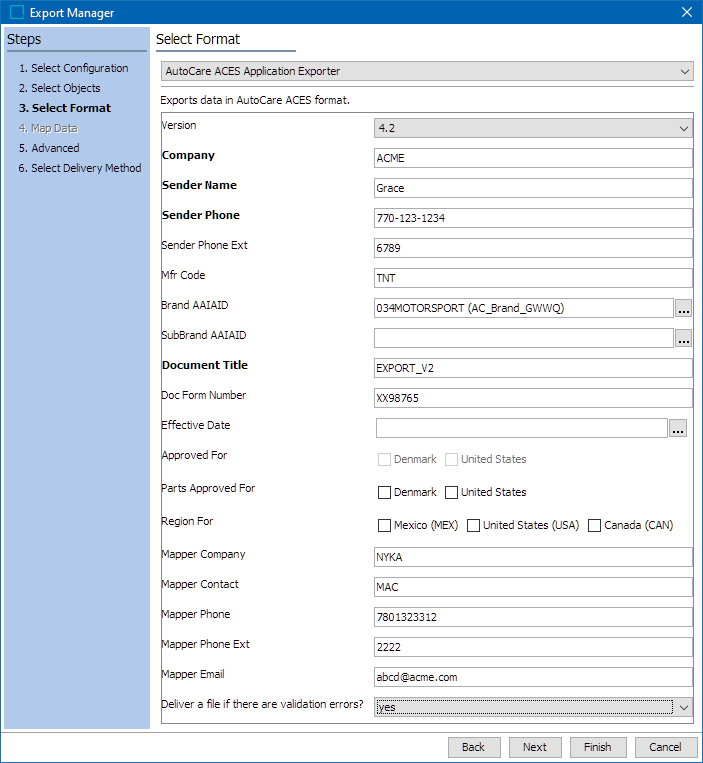703x763 pixels.
Task: Click the Sender Name field with Grace
Action: 533,188
